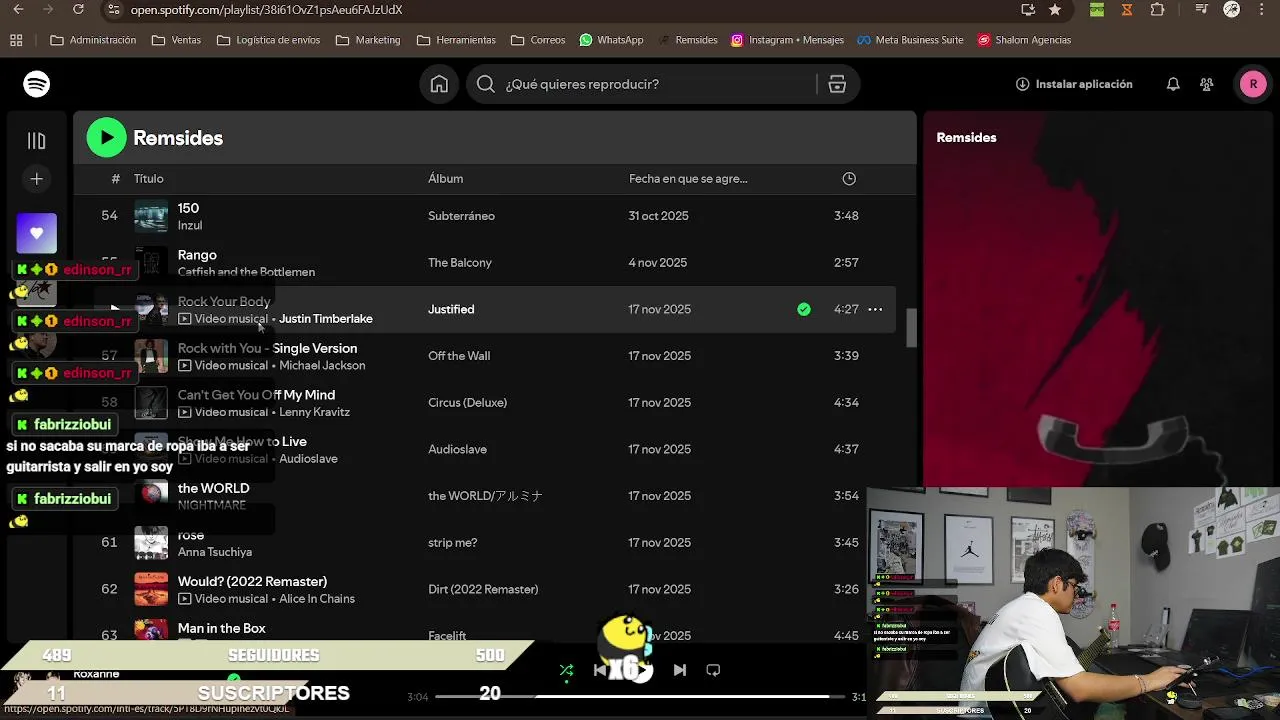Image resolution: width=1280 pixels, height=720 pixels.
Task: Expand Your Library sidebar icon
Action: (36, 141)
